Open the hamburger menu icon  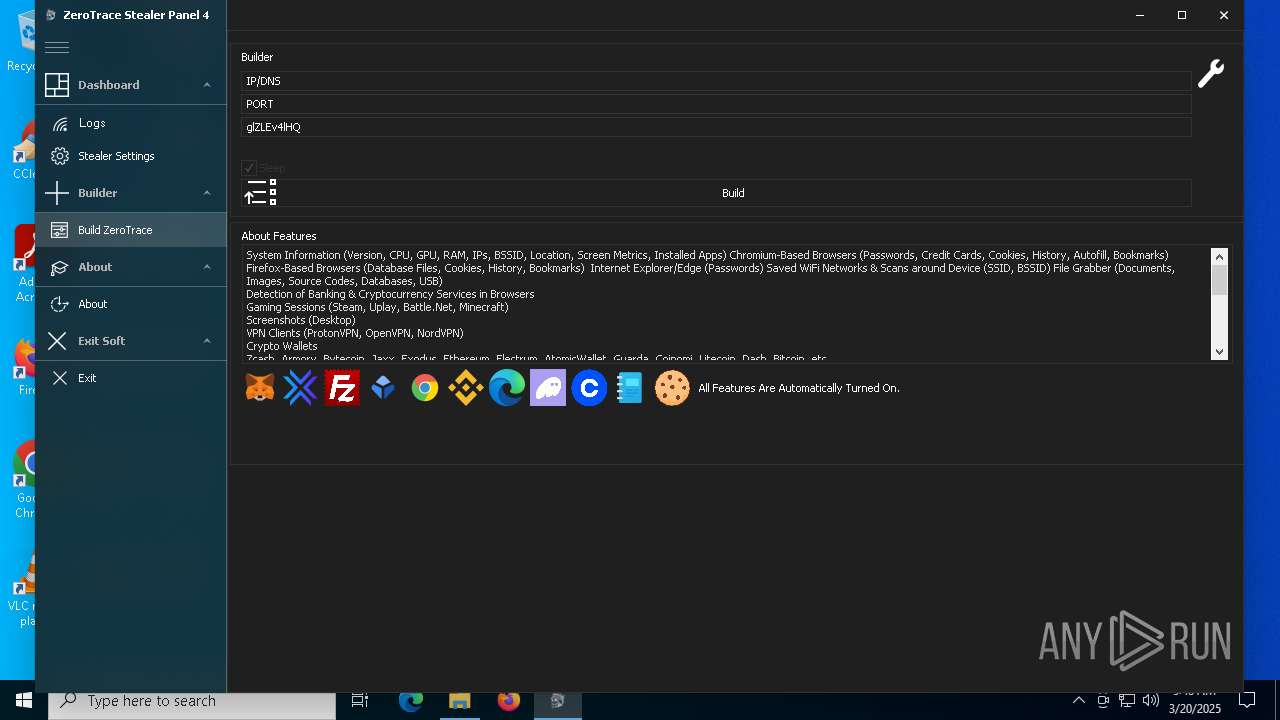click(57, 48)
